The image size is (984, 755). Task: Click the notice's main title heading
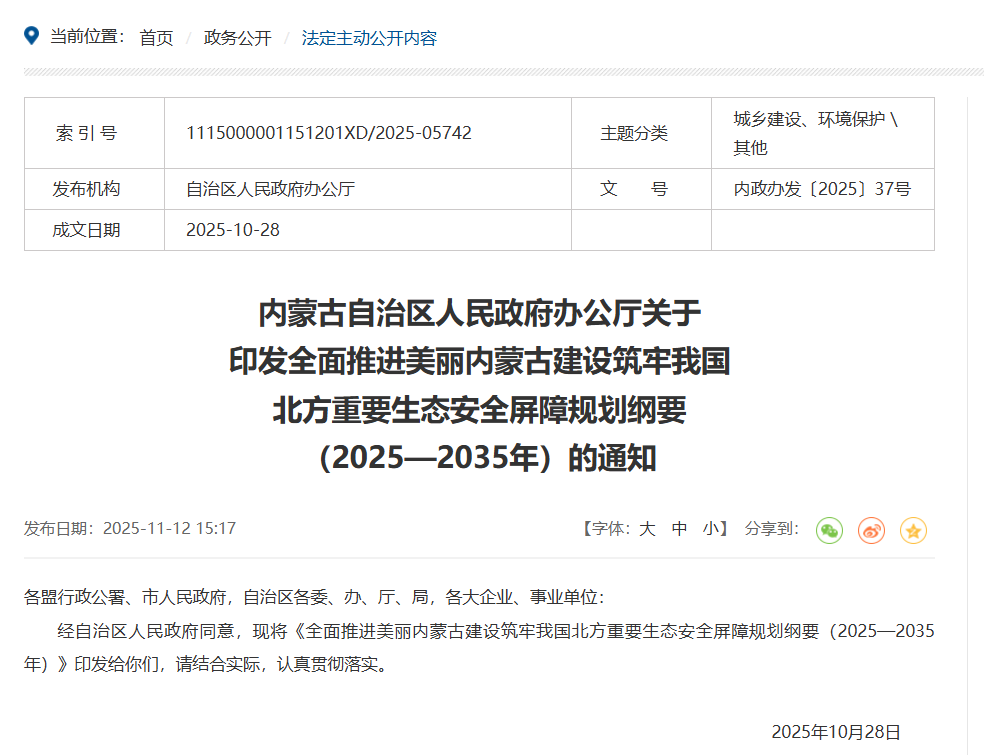(x=480, y=385)
